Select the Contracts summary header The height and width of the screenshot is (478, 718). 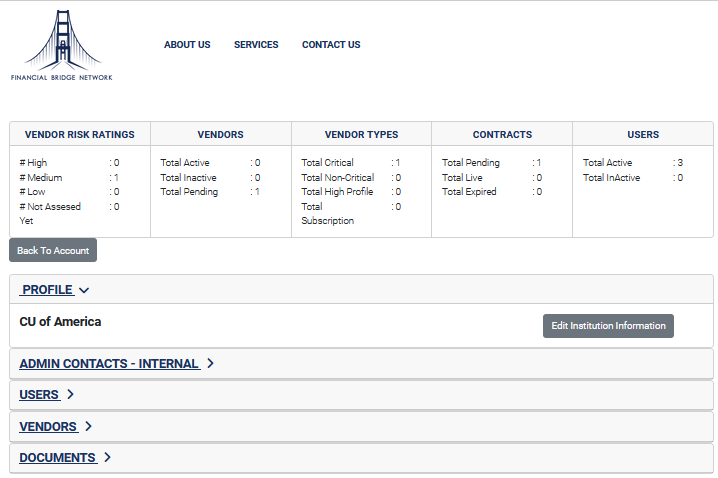502,135
